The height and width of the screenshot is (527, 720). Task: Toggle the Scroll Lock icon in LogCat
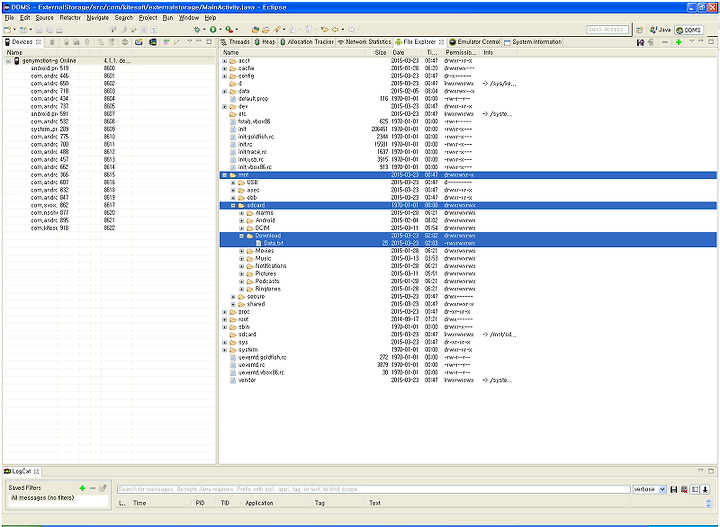click(705, 490)
